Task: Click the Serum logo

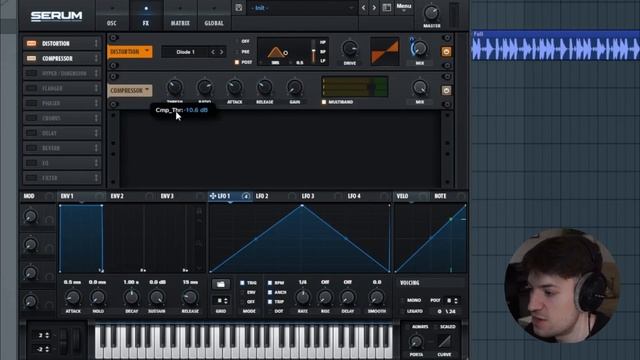Action: coord(56,16)
